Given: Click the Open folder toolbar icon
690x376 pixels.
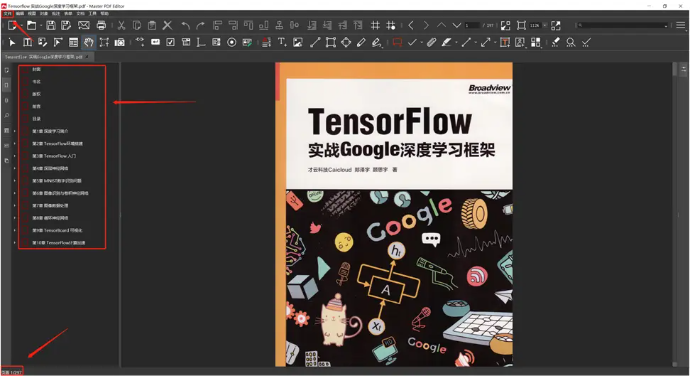Looking at the screenshot, I should [x=31, y=26].
